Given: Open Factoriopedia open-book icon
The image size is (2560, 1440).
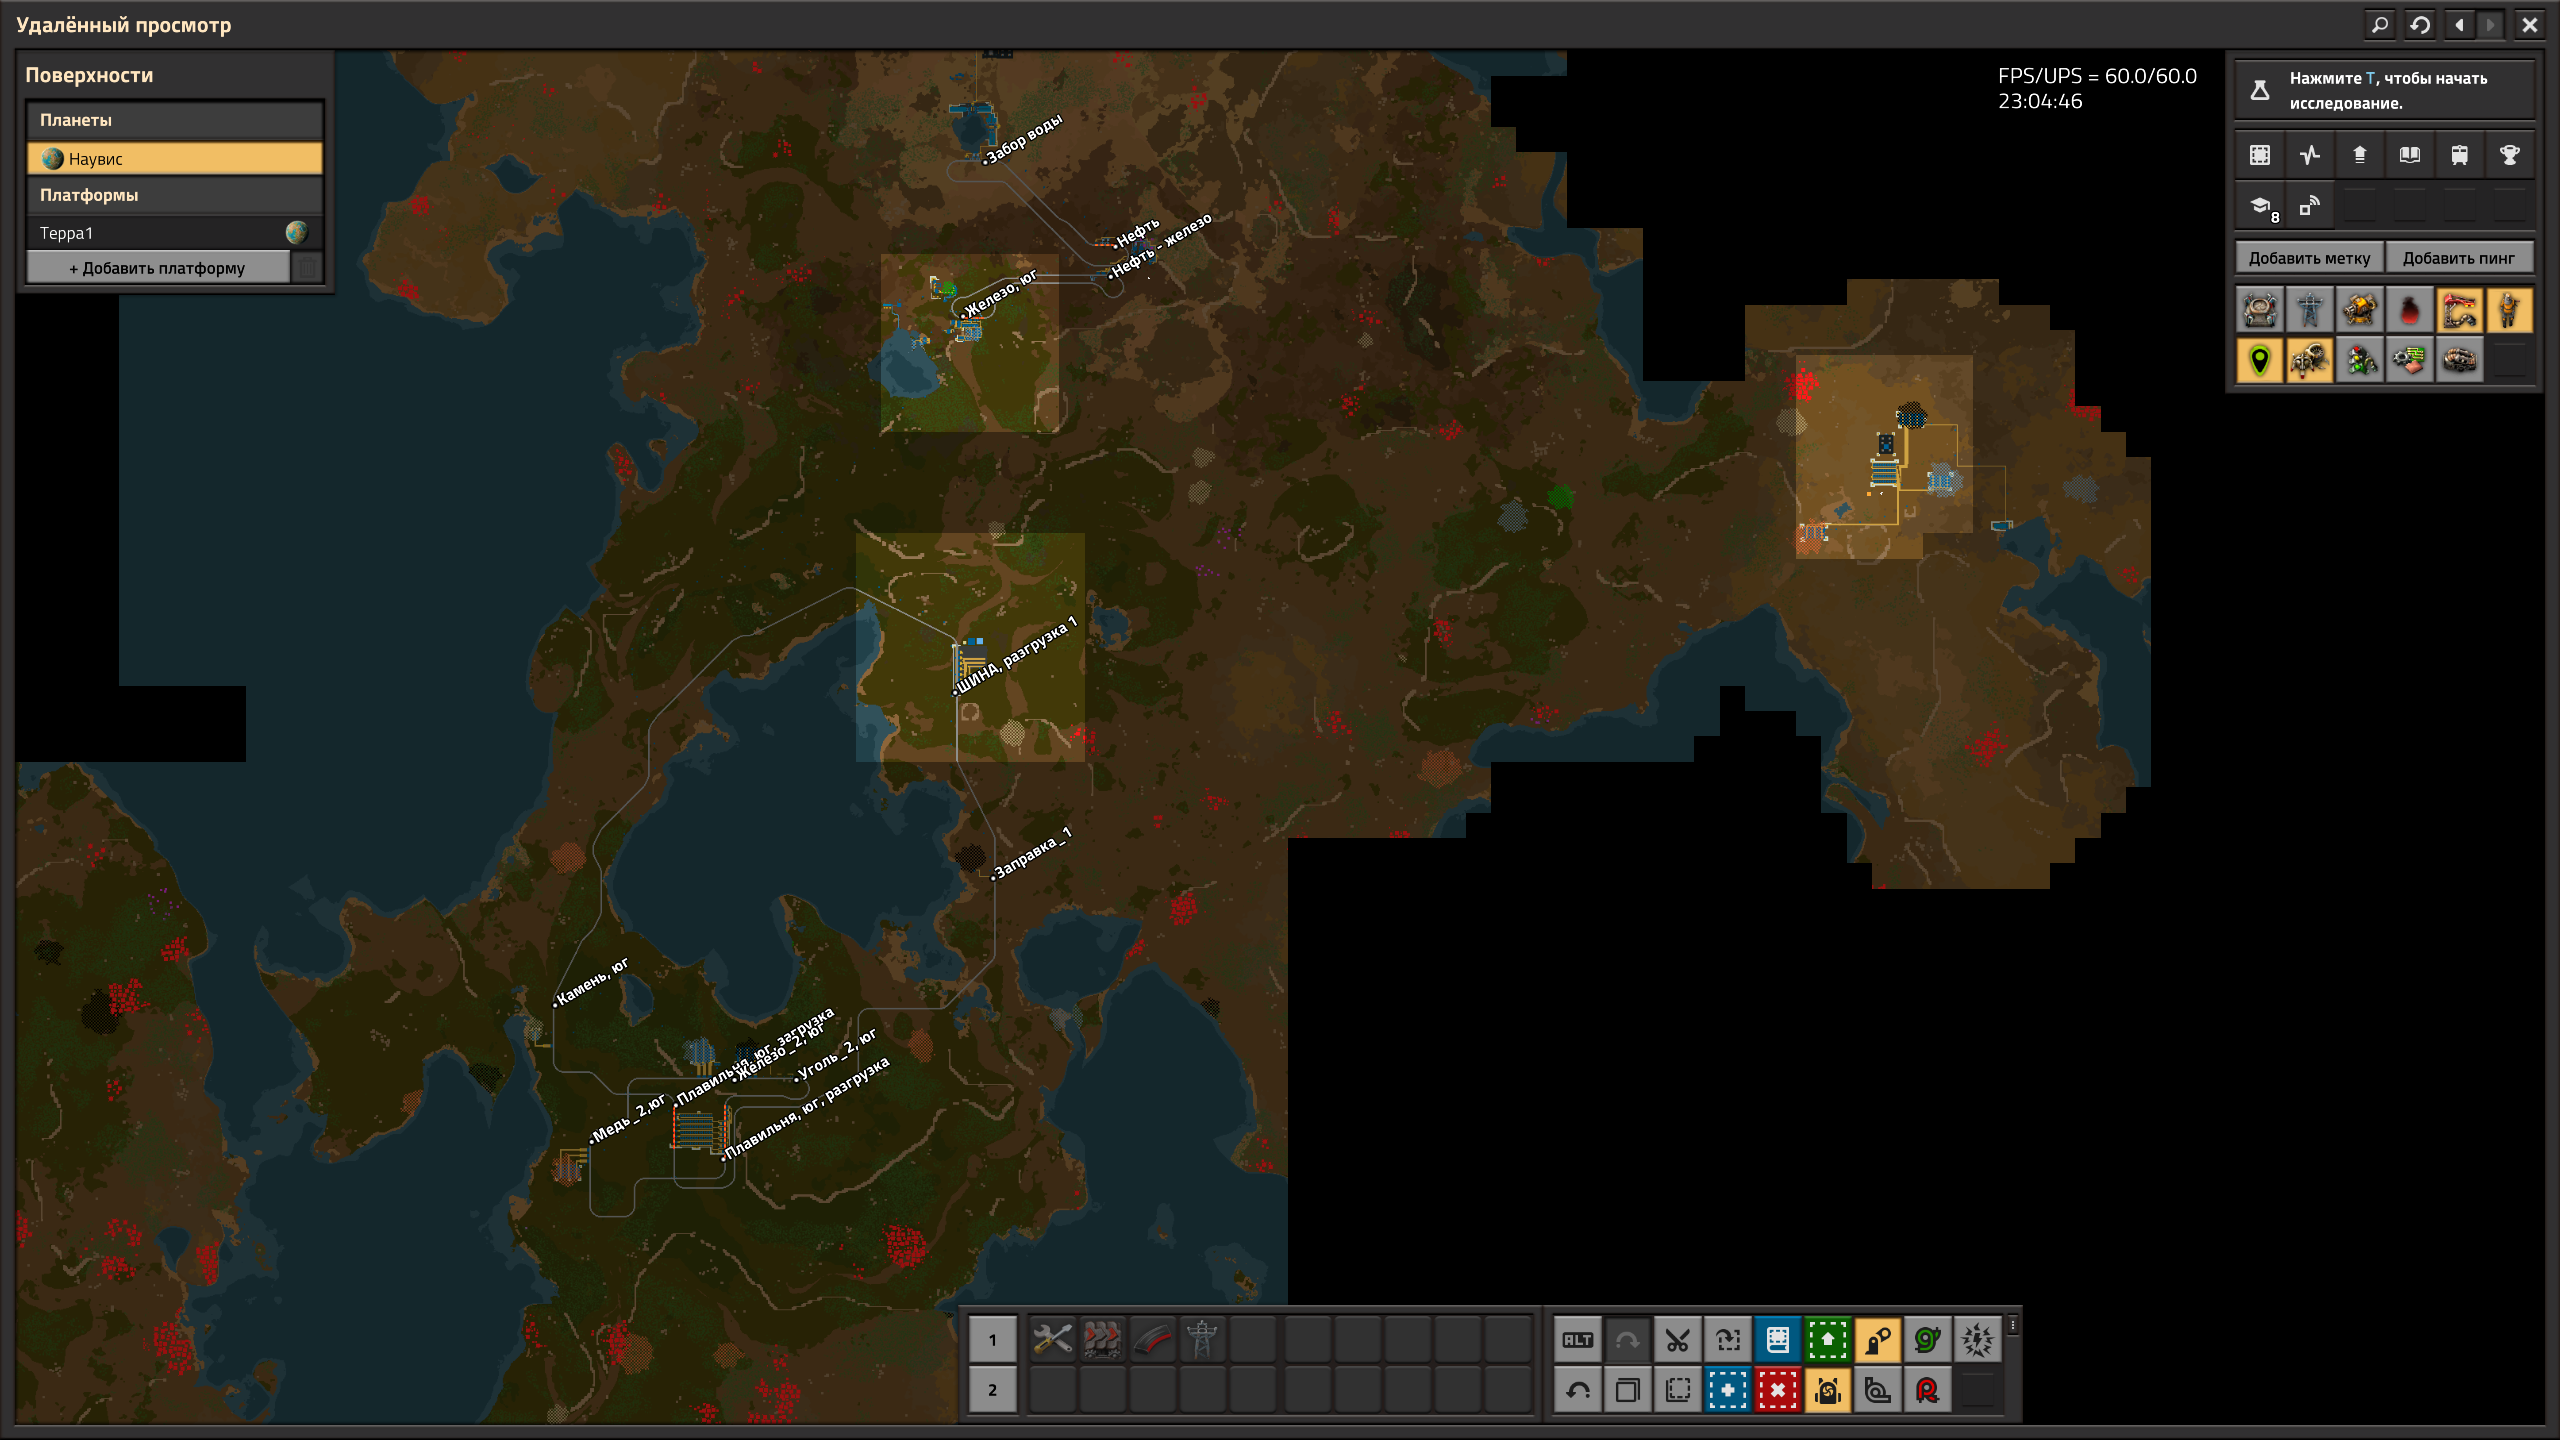Looking at the screenshot, I should (x=2409, y=155).
